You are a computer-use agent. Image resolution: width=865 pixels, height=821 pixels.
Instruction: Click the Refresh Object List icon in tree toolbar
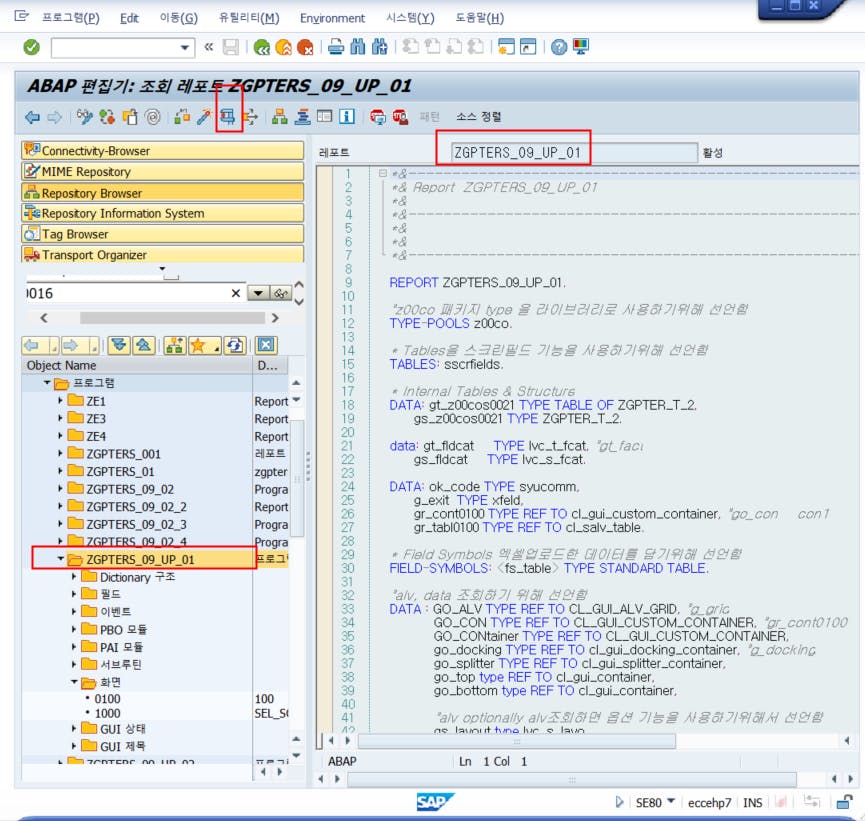point(235,346)
